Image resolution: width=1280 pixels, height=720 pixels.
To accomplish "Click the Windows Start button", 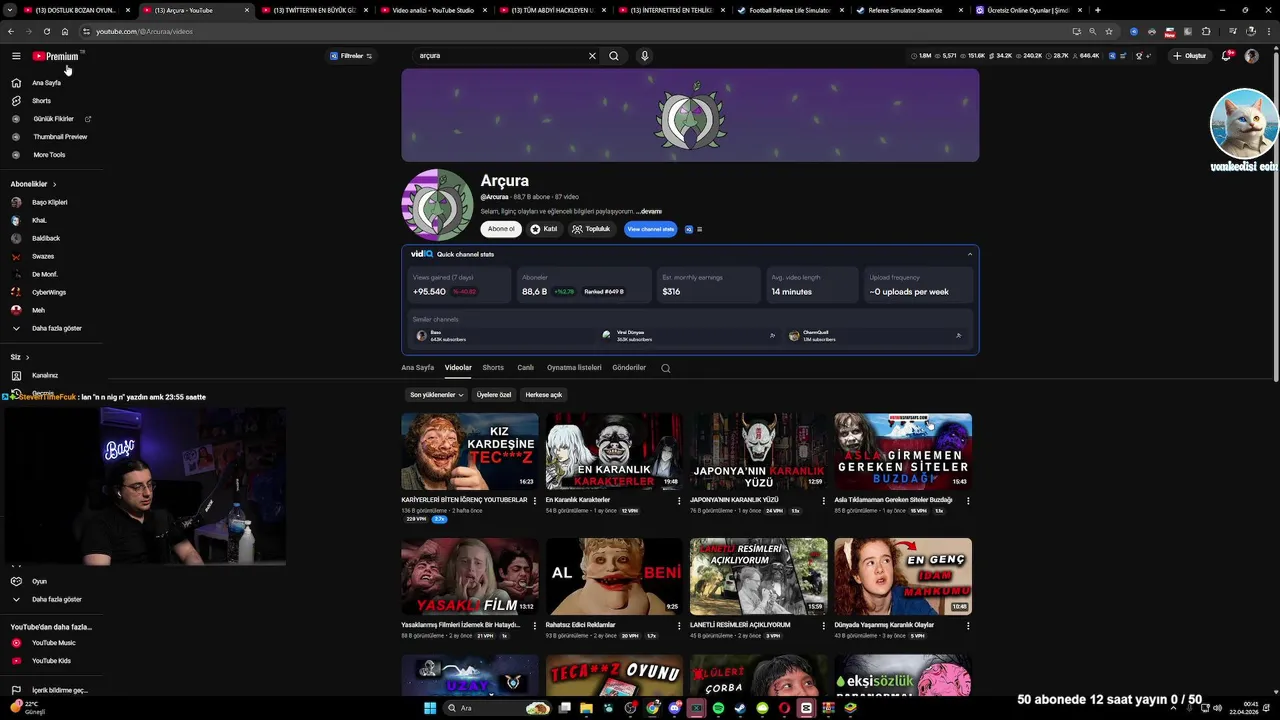I will [x=430, y=708].
